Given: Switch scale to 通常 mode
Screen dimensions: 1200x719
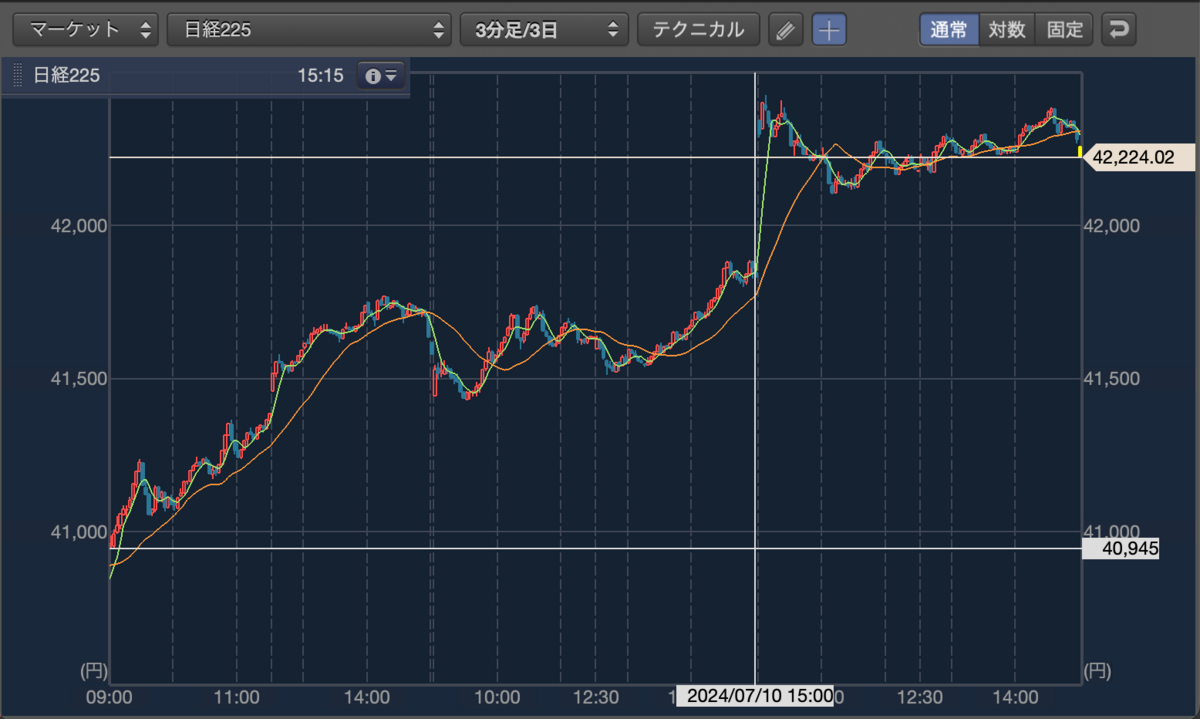Looking at the screenshot, I should click(x=949, y=29).
